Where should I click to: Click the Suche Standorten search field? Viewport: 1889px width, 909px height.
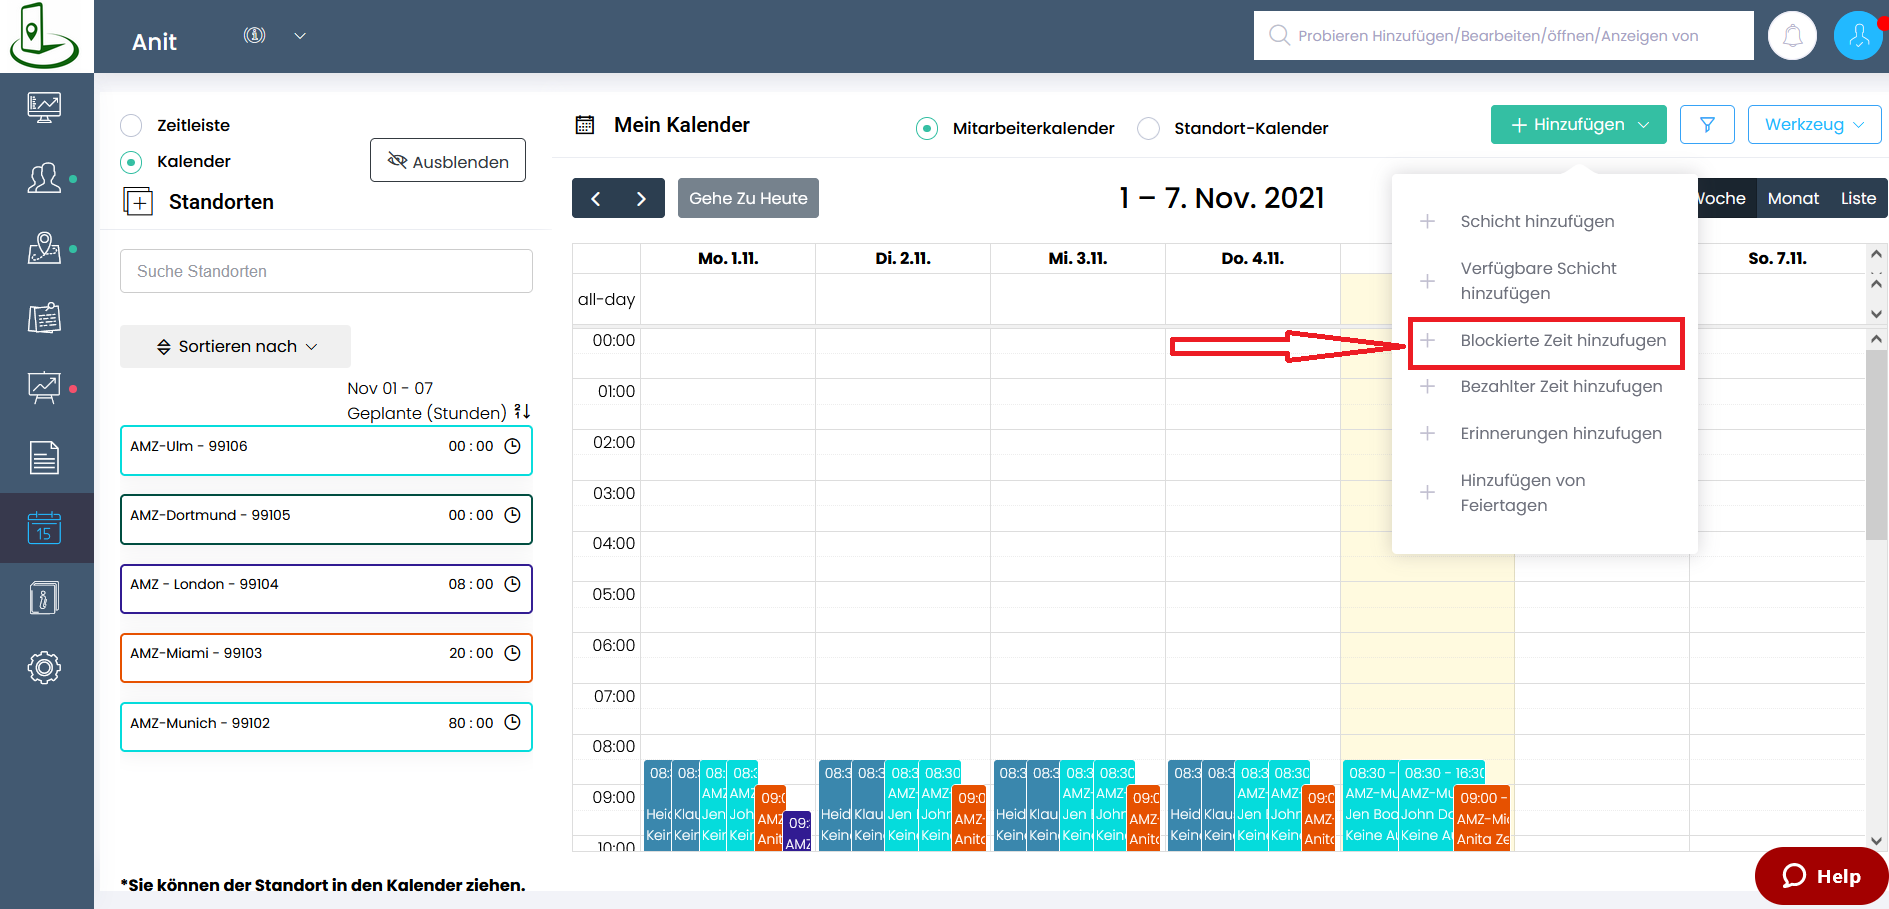326,271
